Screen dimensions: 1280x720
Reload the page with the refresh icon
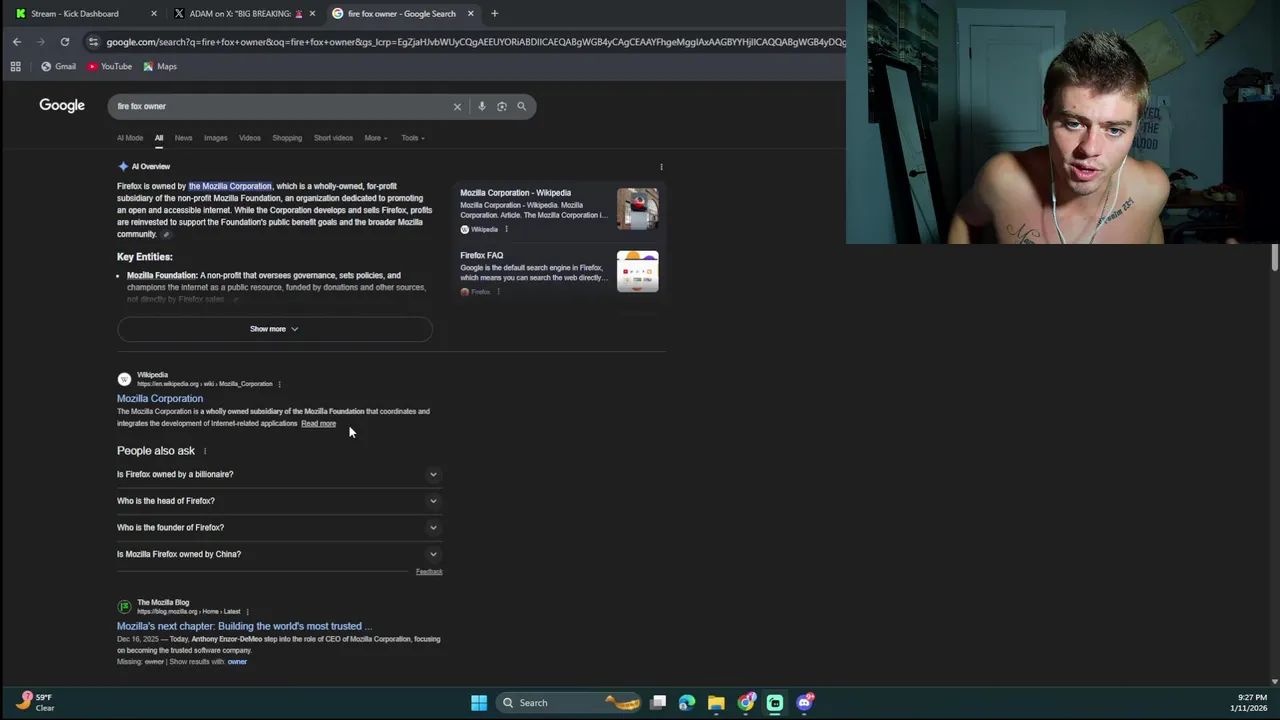(65, 42)
